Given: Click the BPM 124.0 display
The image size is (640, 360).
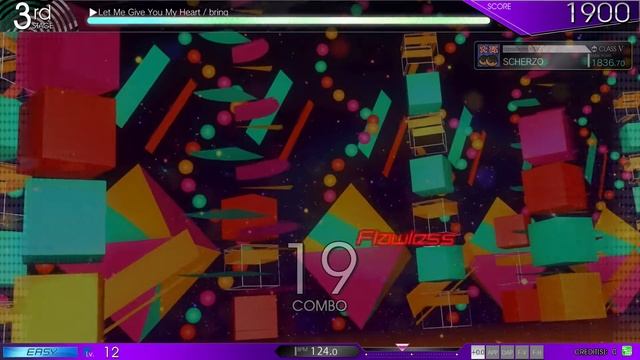Looking at the screenshot, I should click(318, 351).
